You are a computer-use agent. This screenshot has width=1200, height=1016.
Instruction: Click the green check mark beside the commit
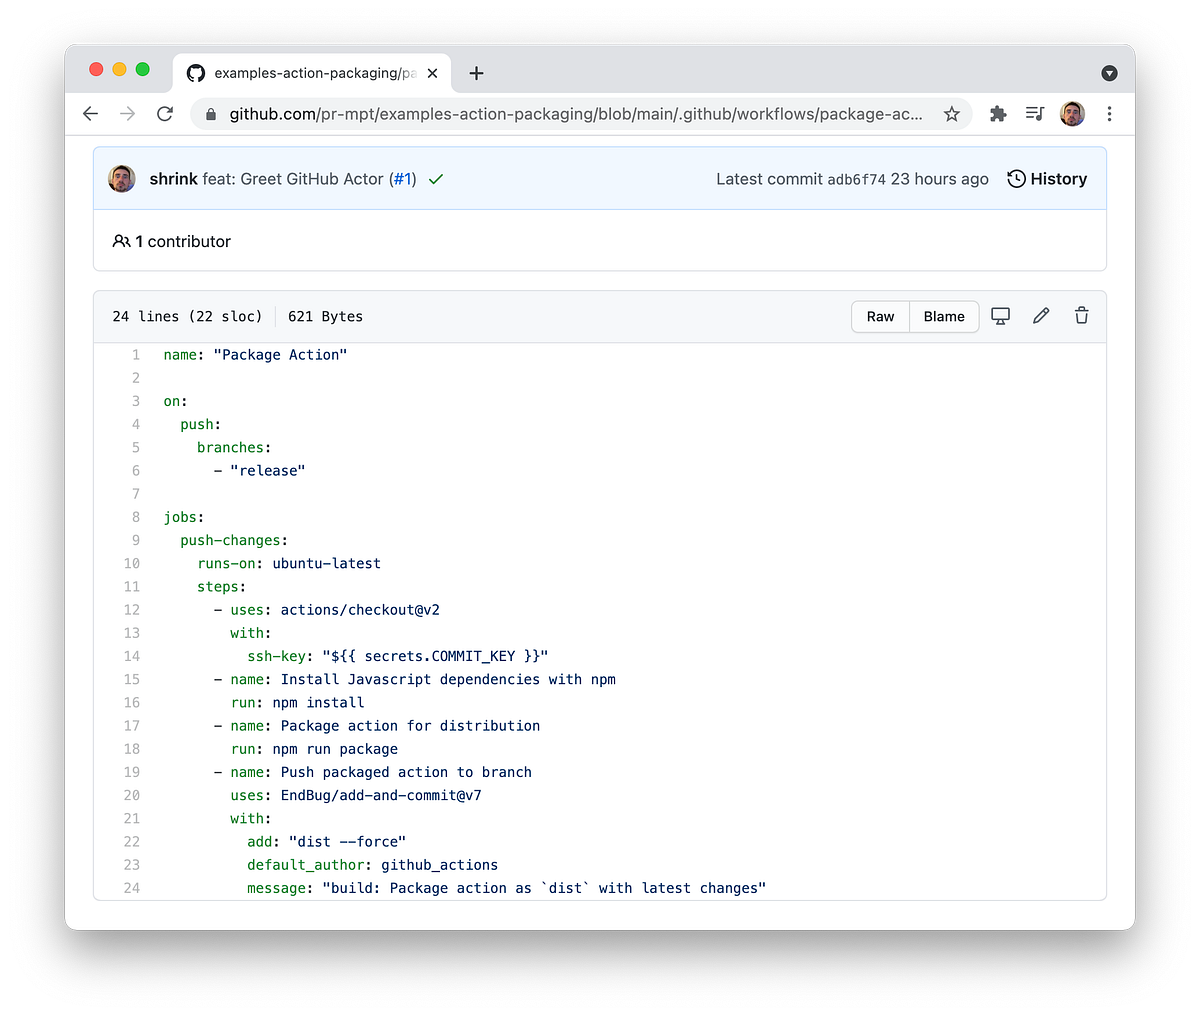(x=435, y=179)
